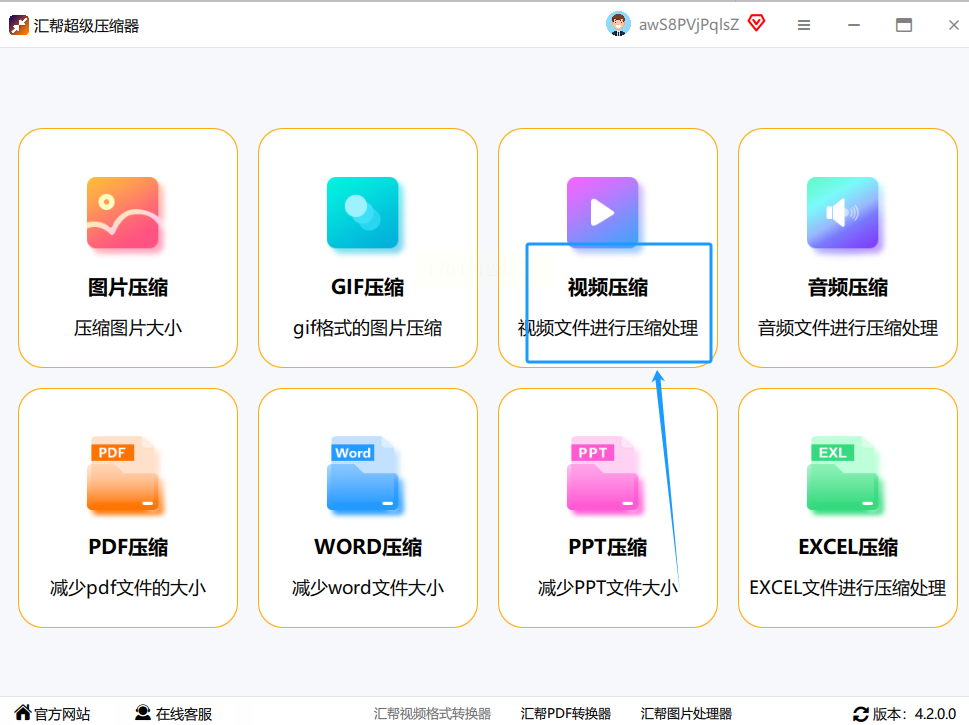Close the compressor window
This screenshot has height=725, width=969.
point(954,25)
